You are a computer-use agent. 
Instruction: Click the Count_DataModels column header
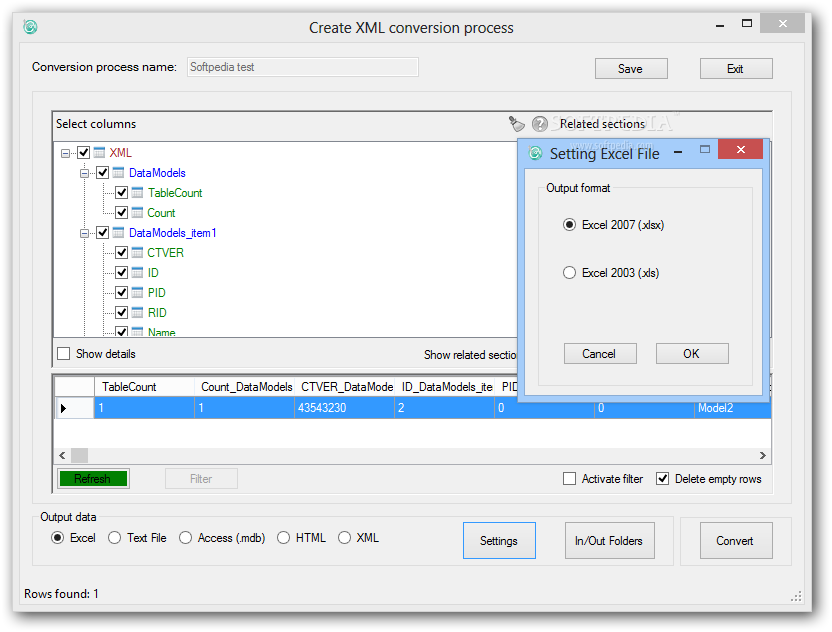point(245,387)
